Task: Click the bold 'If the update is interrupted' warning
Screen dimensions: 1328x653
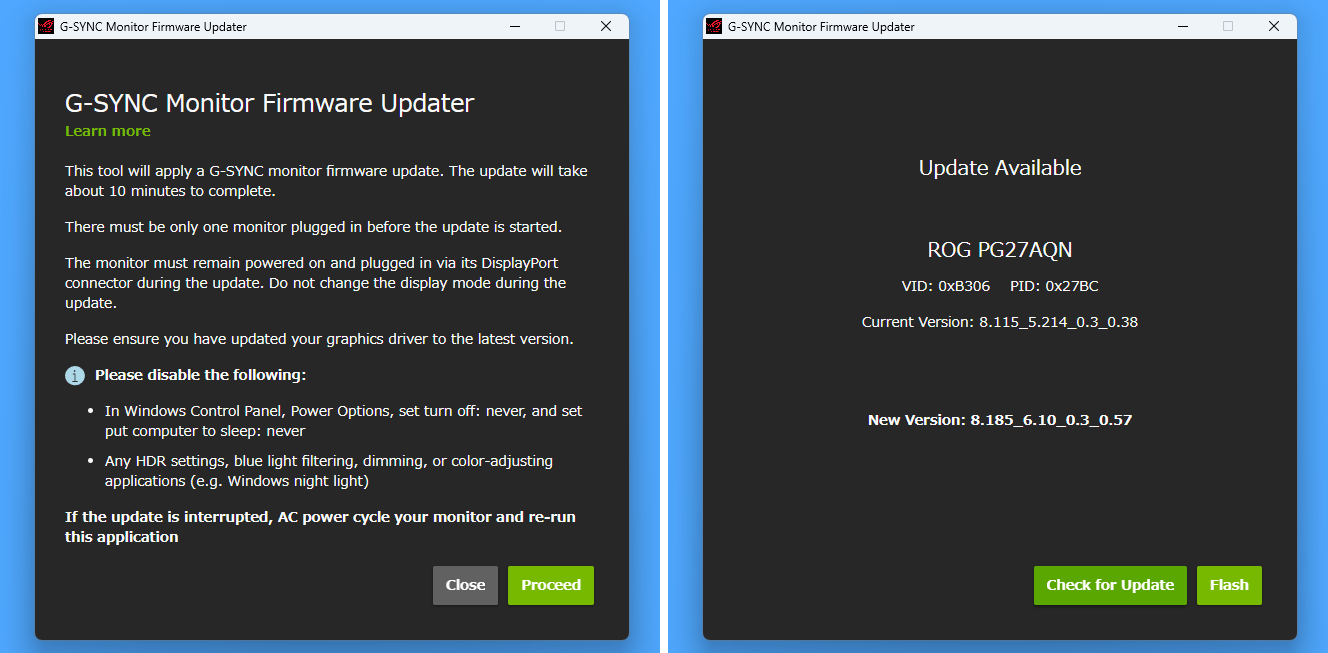Action: 320,527
